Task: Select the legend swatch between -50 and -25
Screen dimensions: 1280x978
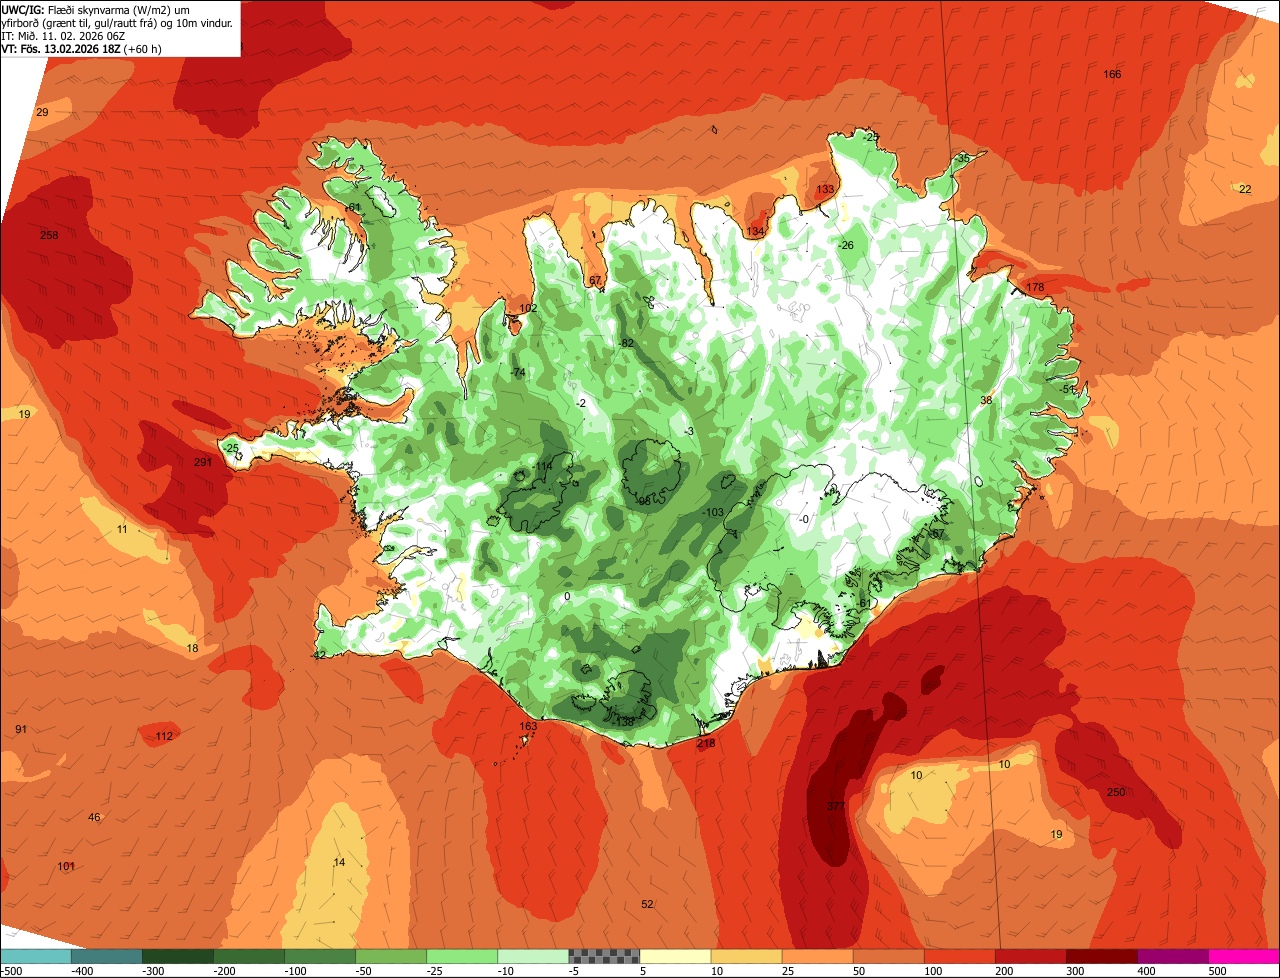Action: pyautogui.click(x=390, y=956)
